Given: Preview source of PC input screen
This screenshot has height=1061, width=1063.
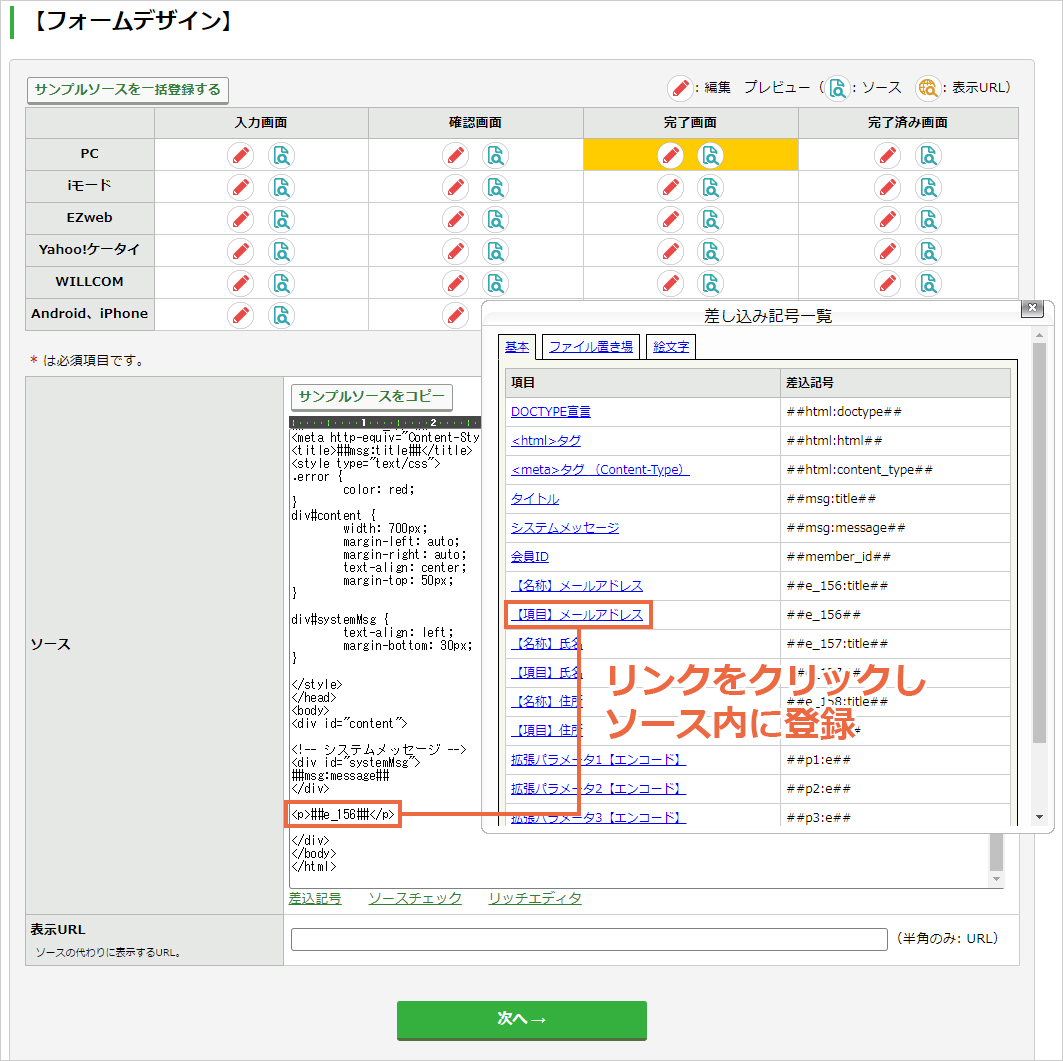Looking at the screenshot, I should click(281, 156).
